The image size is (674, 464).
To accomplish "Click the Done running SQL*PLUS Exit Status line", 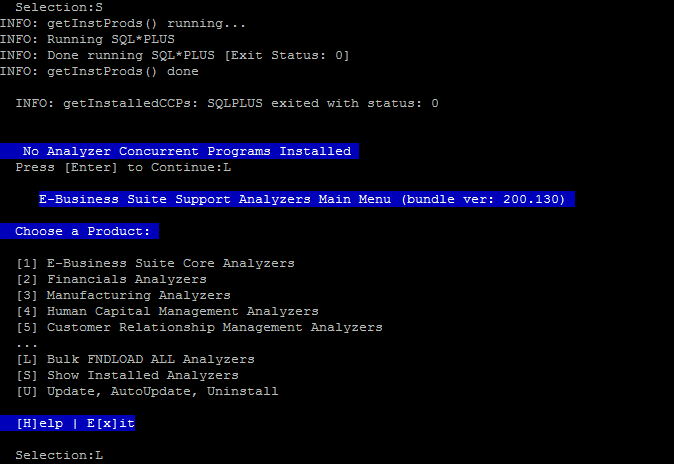I will pos(175,55).
